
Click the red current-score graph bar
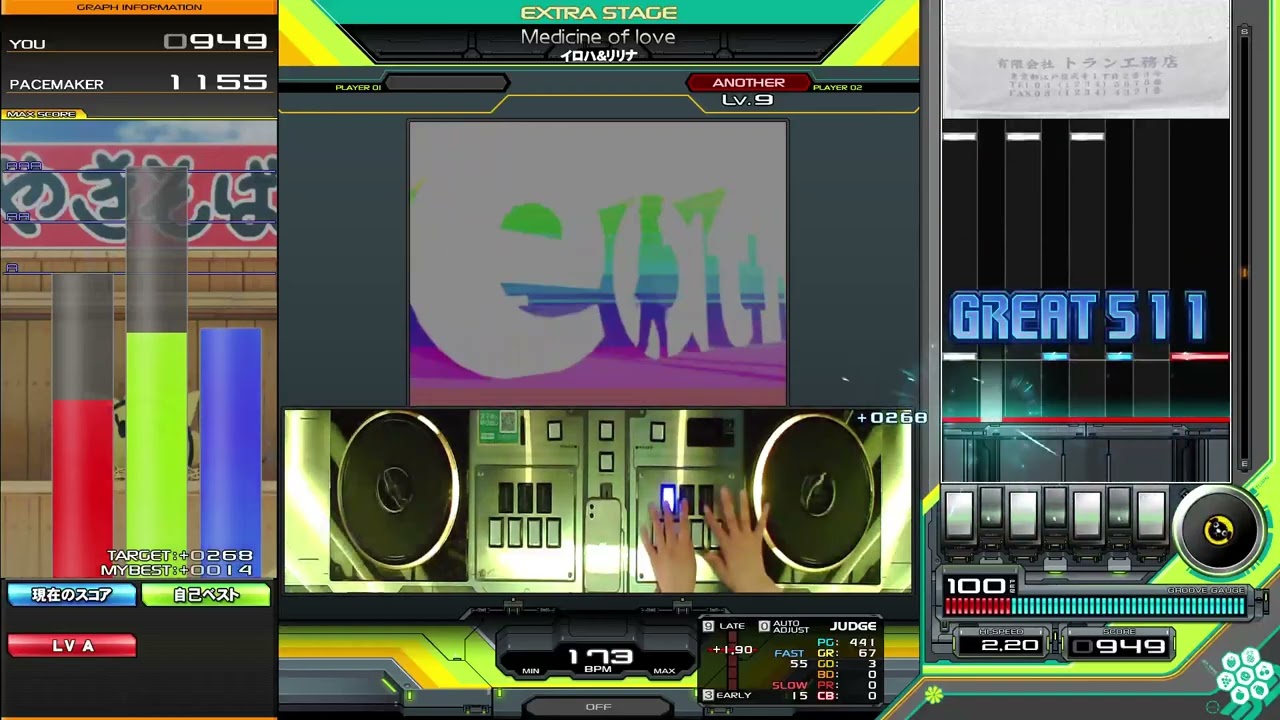point(82,488)
